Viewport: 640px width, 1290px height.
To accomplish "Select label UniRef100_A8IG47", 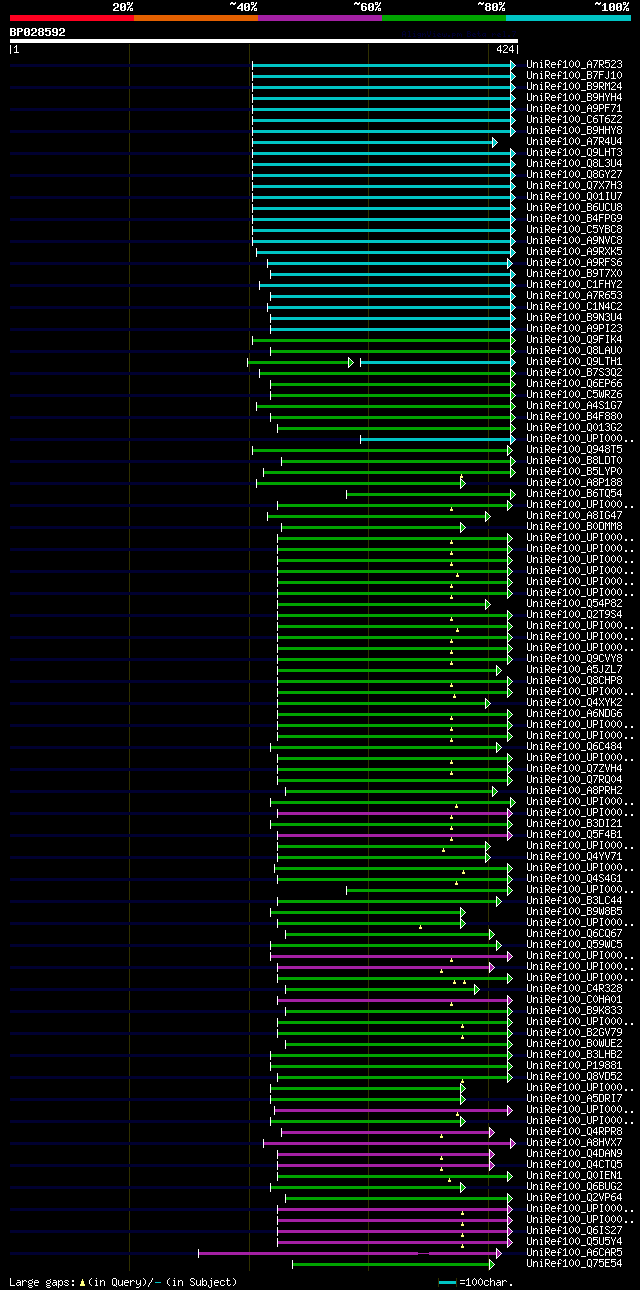I will pyautogui.click(x=574, y=515).
